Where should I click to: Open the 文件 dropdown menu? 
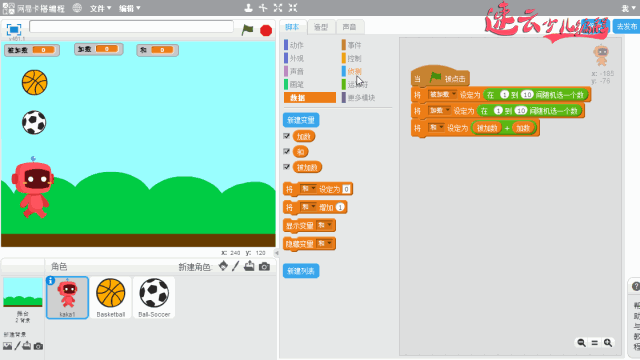(x=100, y=8)
